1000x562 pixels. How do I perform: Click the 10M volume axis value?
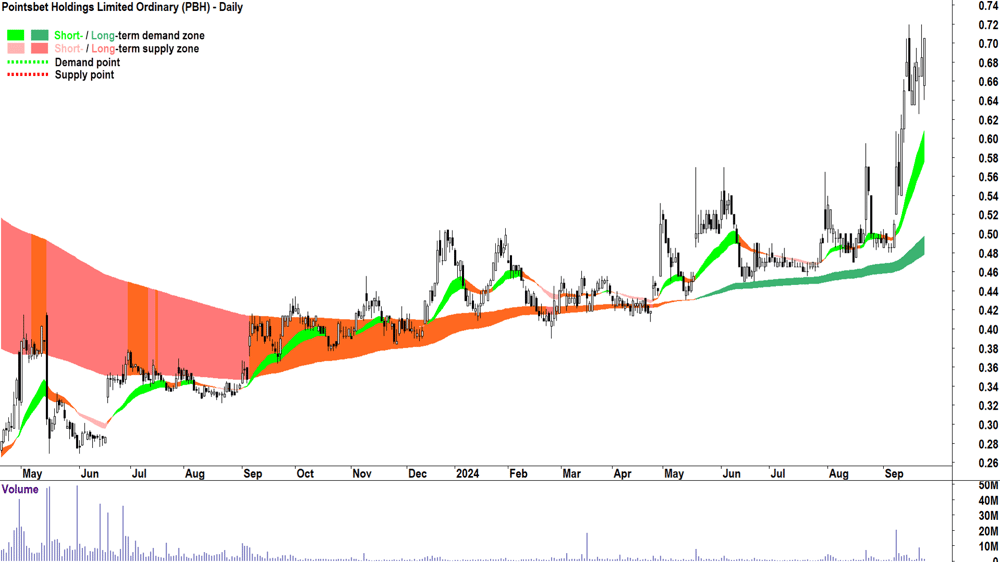point(989,547)
